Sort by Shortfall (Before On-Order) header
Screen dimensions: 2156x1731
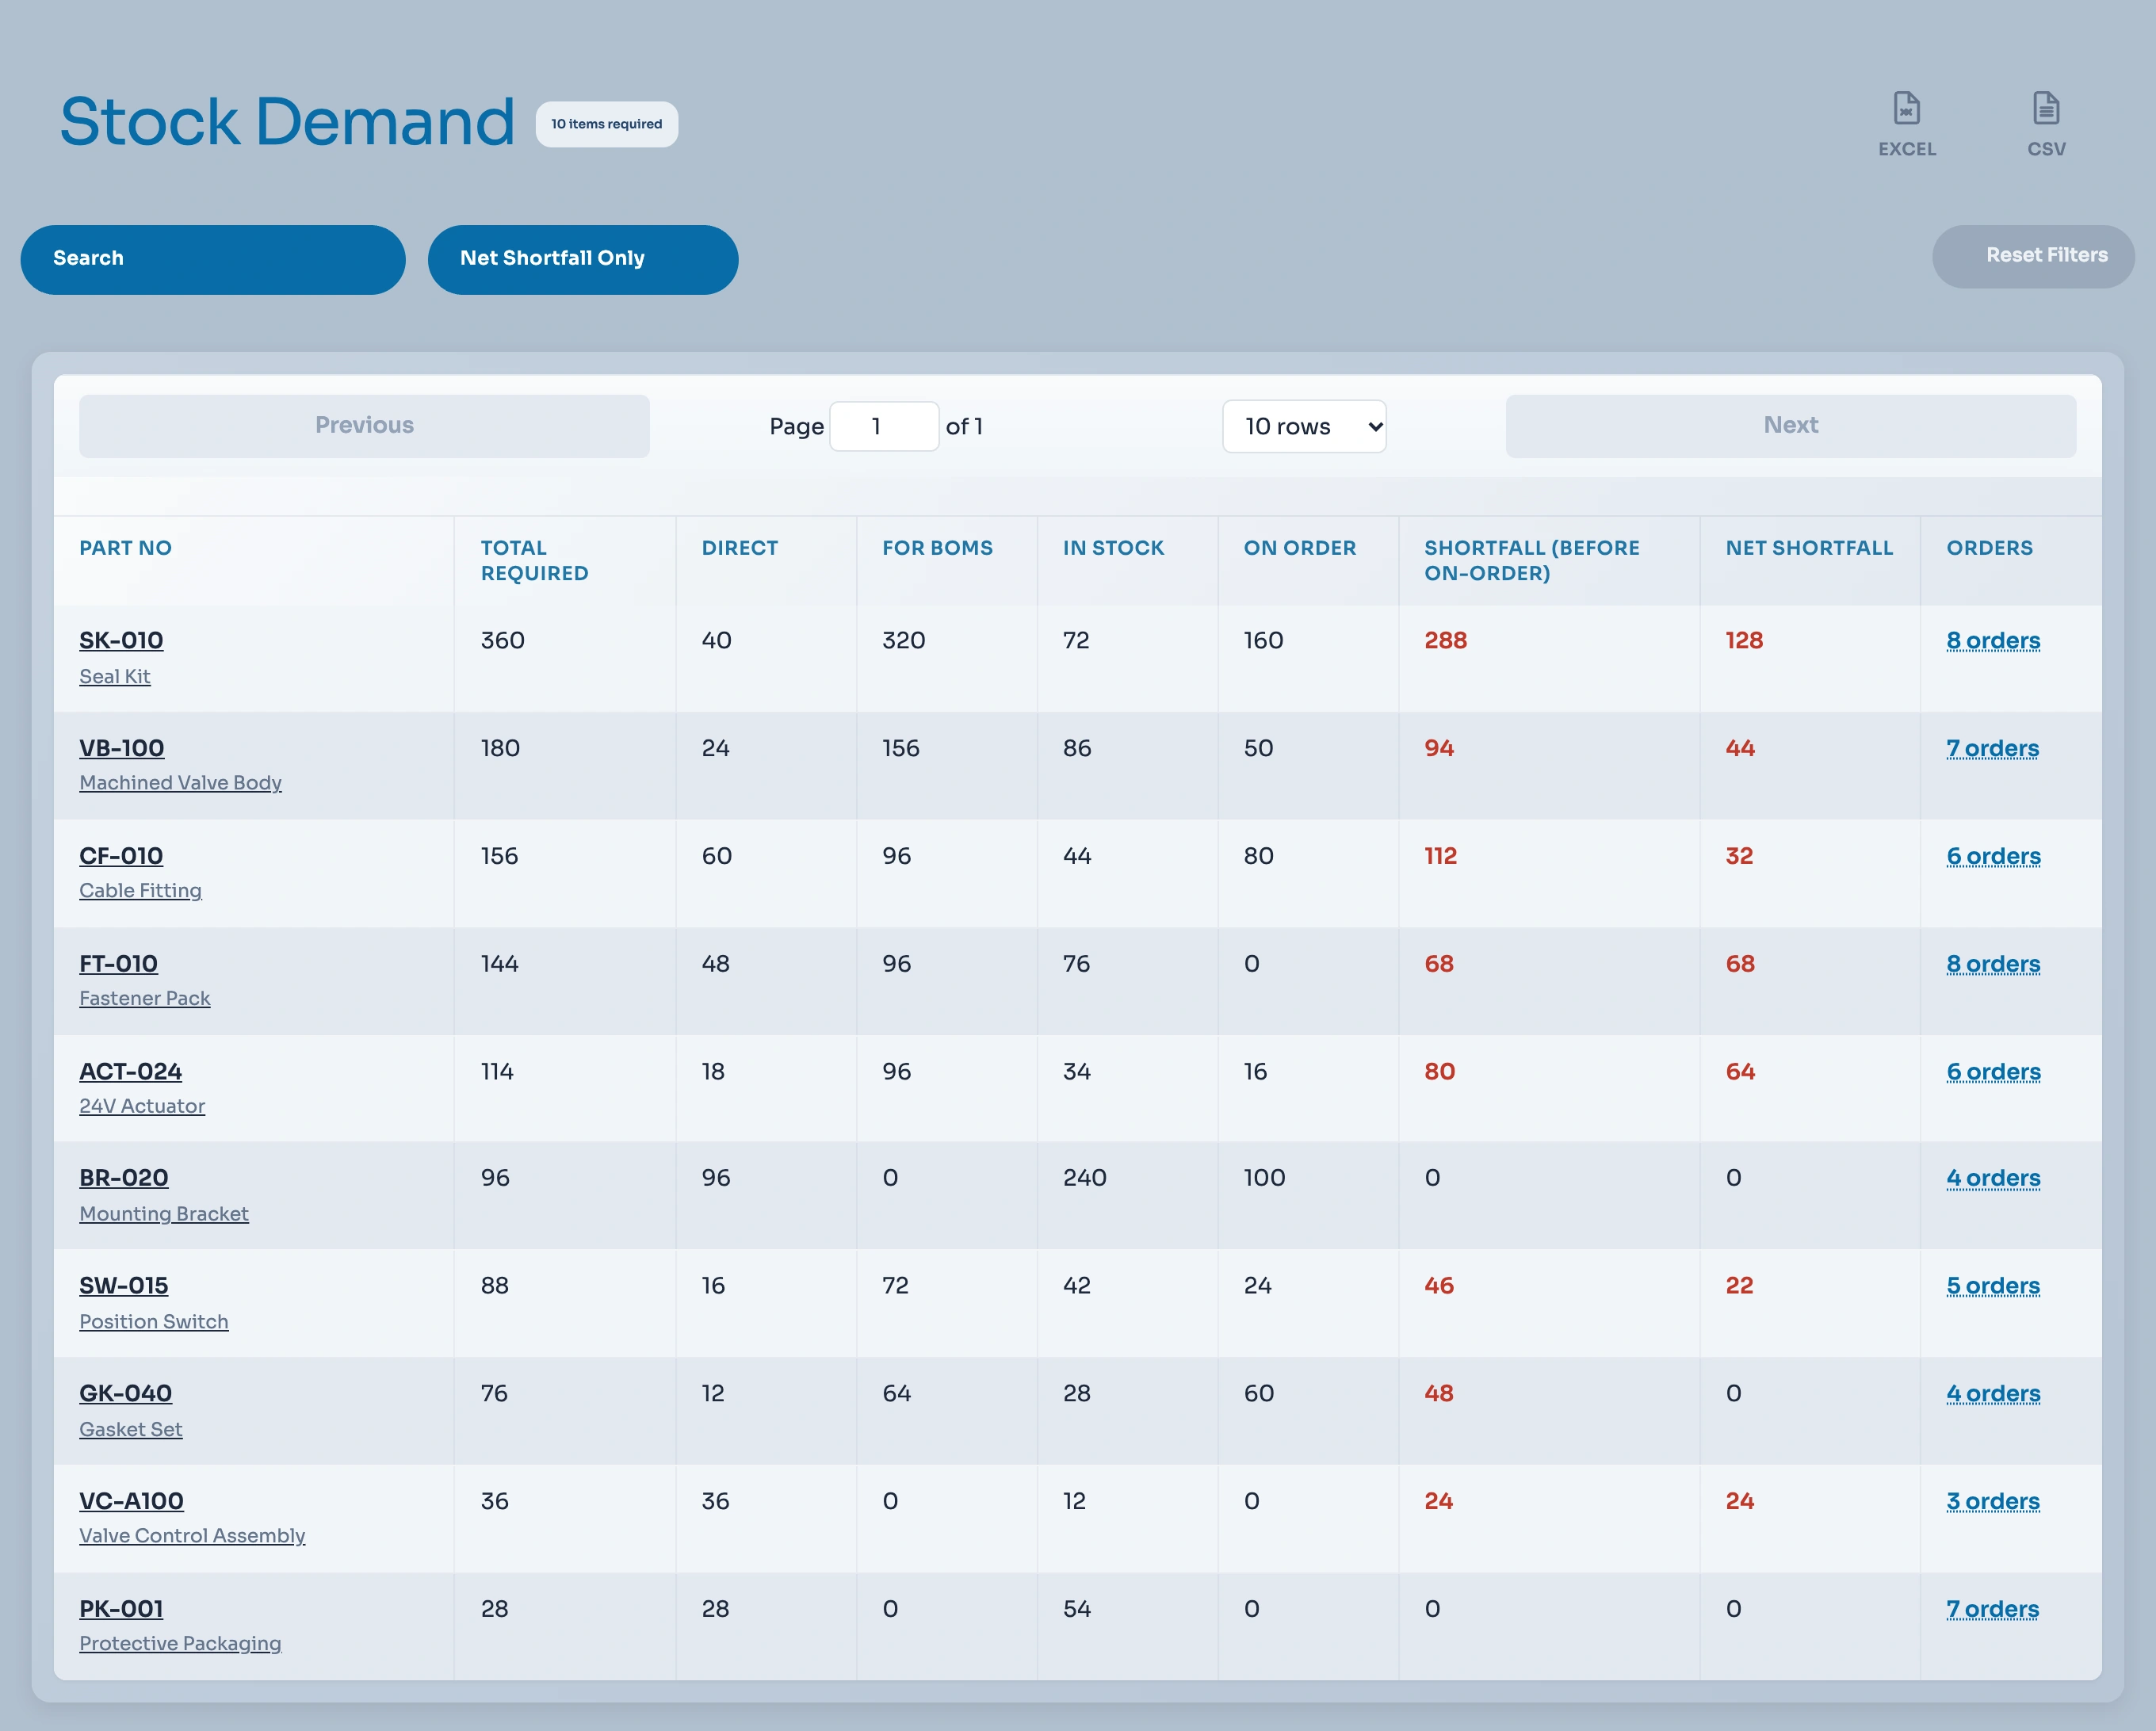(x=1531, y=560)
